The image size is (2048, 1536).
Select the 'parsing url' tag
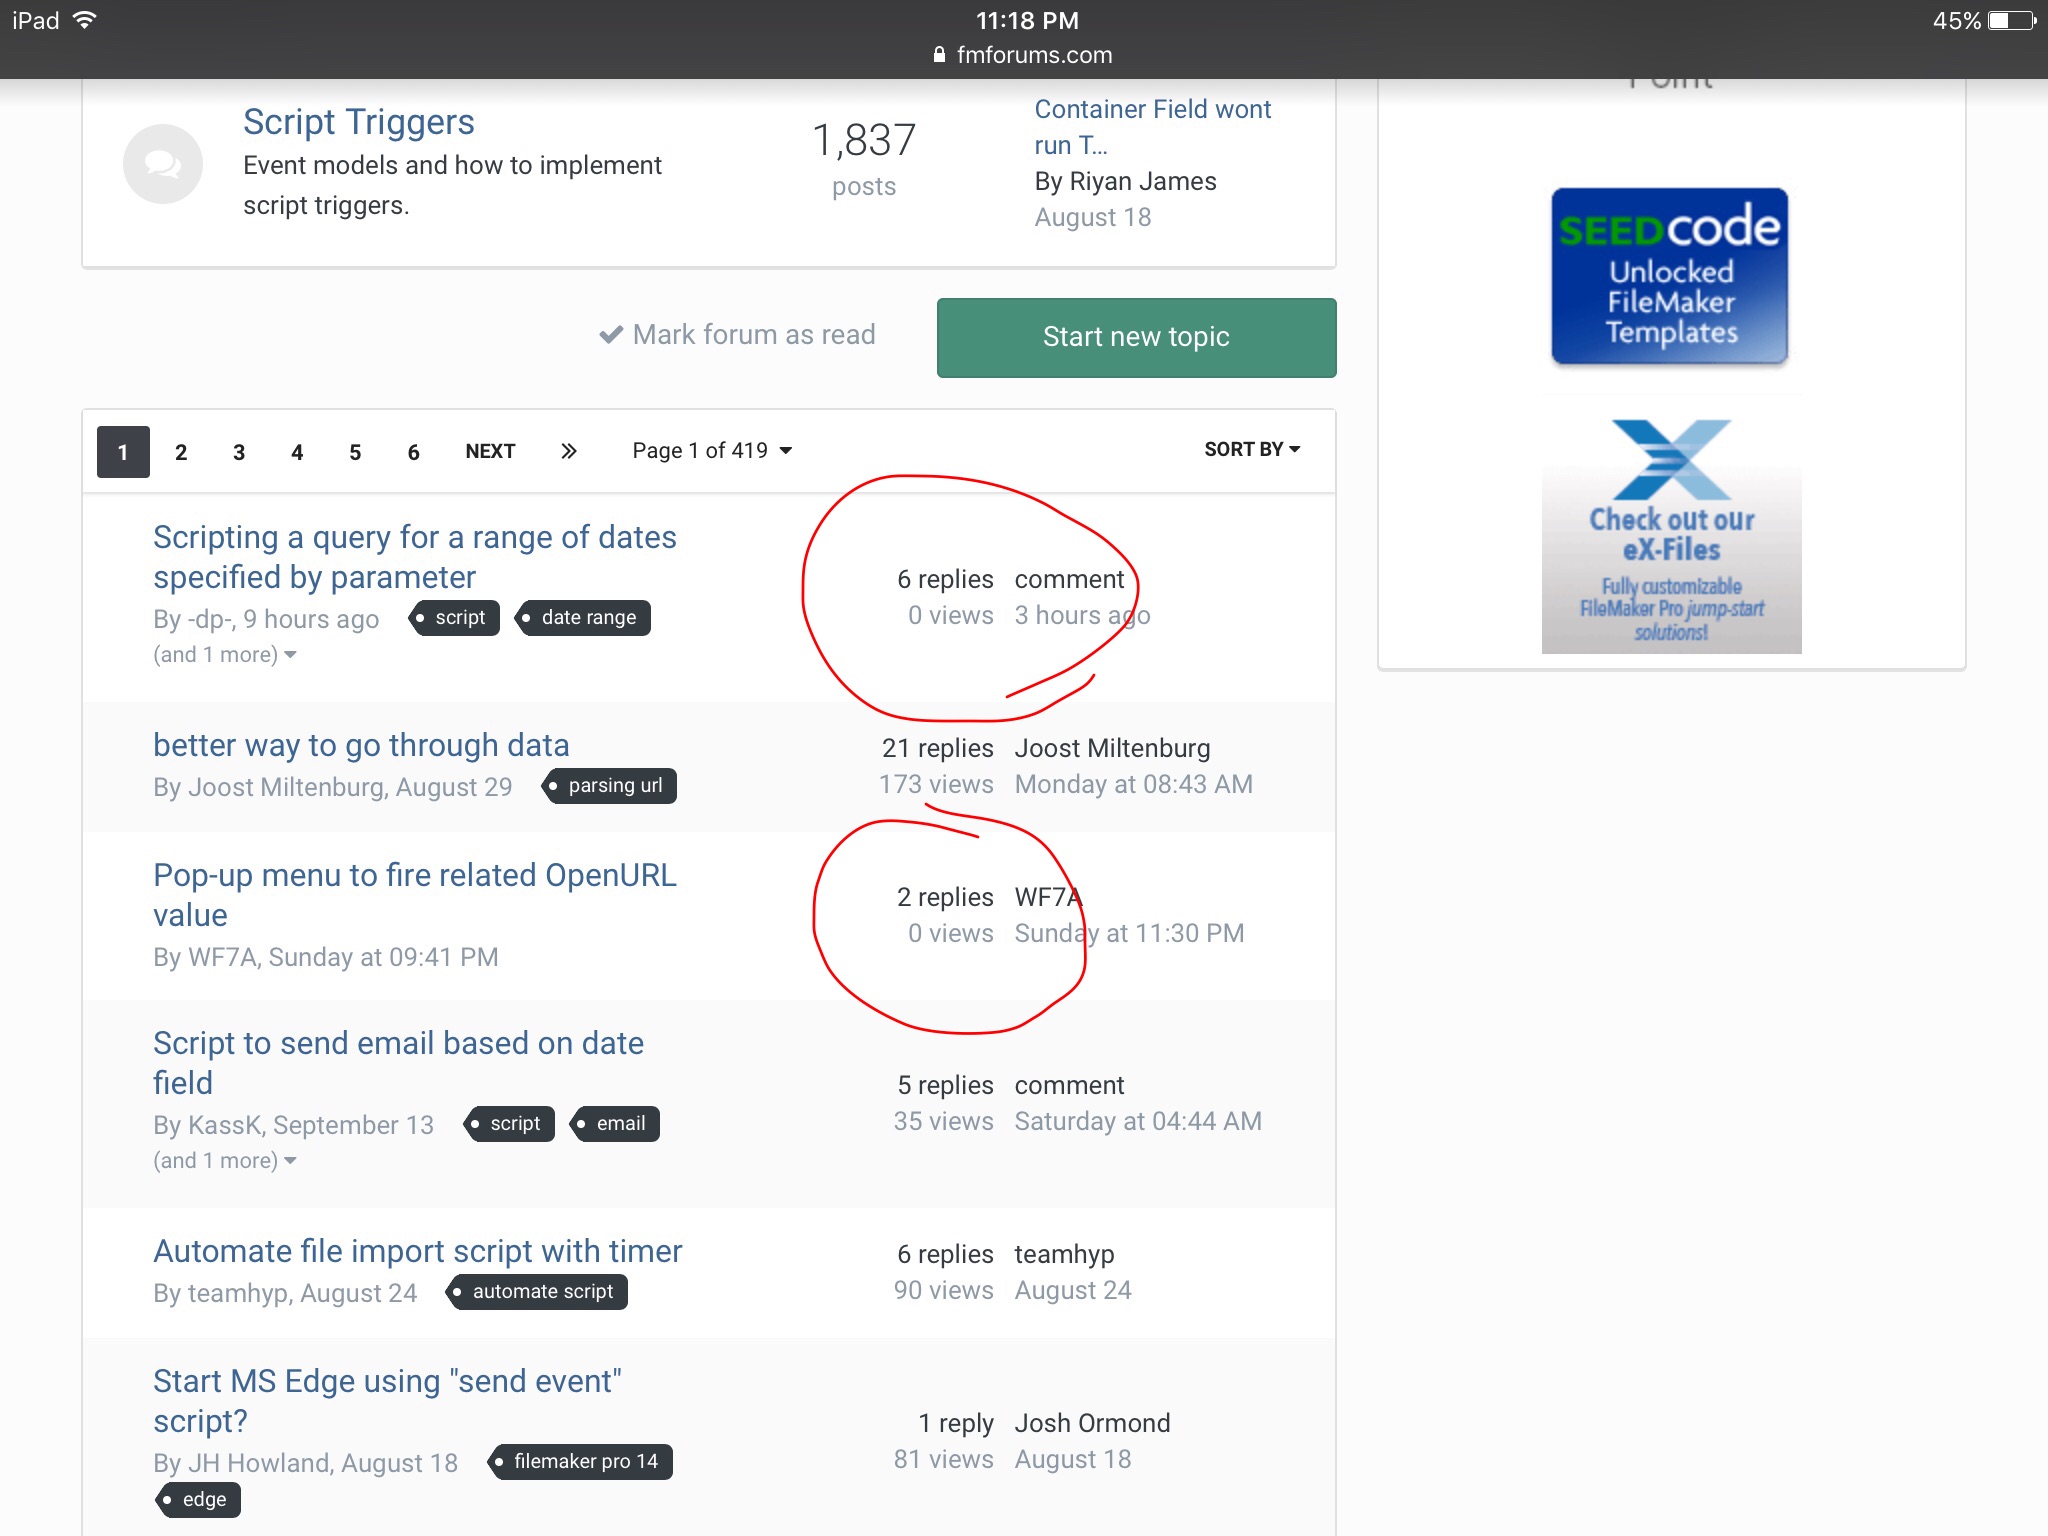pos(610,786)
